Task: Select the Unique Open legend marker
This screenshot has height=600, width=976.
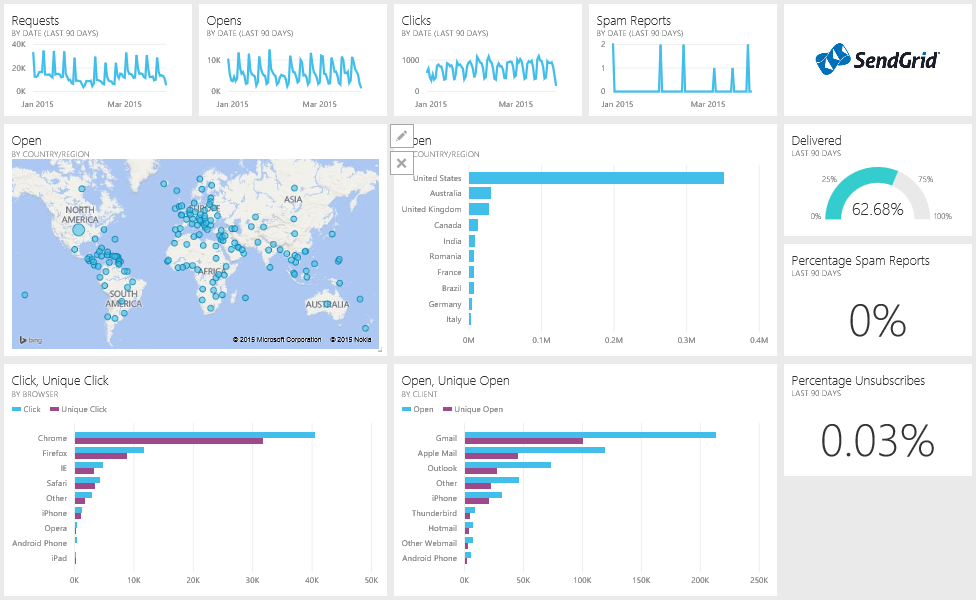Action: (x=449, y=410)
